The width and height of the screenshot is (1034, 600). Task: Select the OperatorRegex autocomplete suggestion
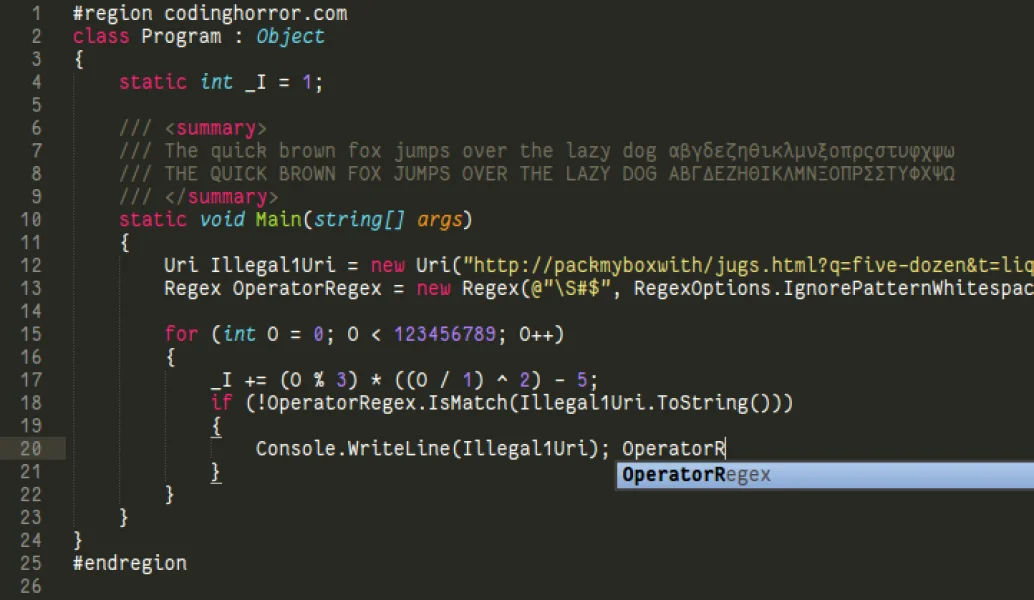point(825,475)
